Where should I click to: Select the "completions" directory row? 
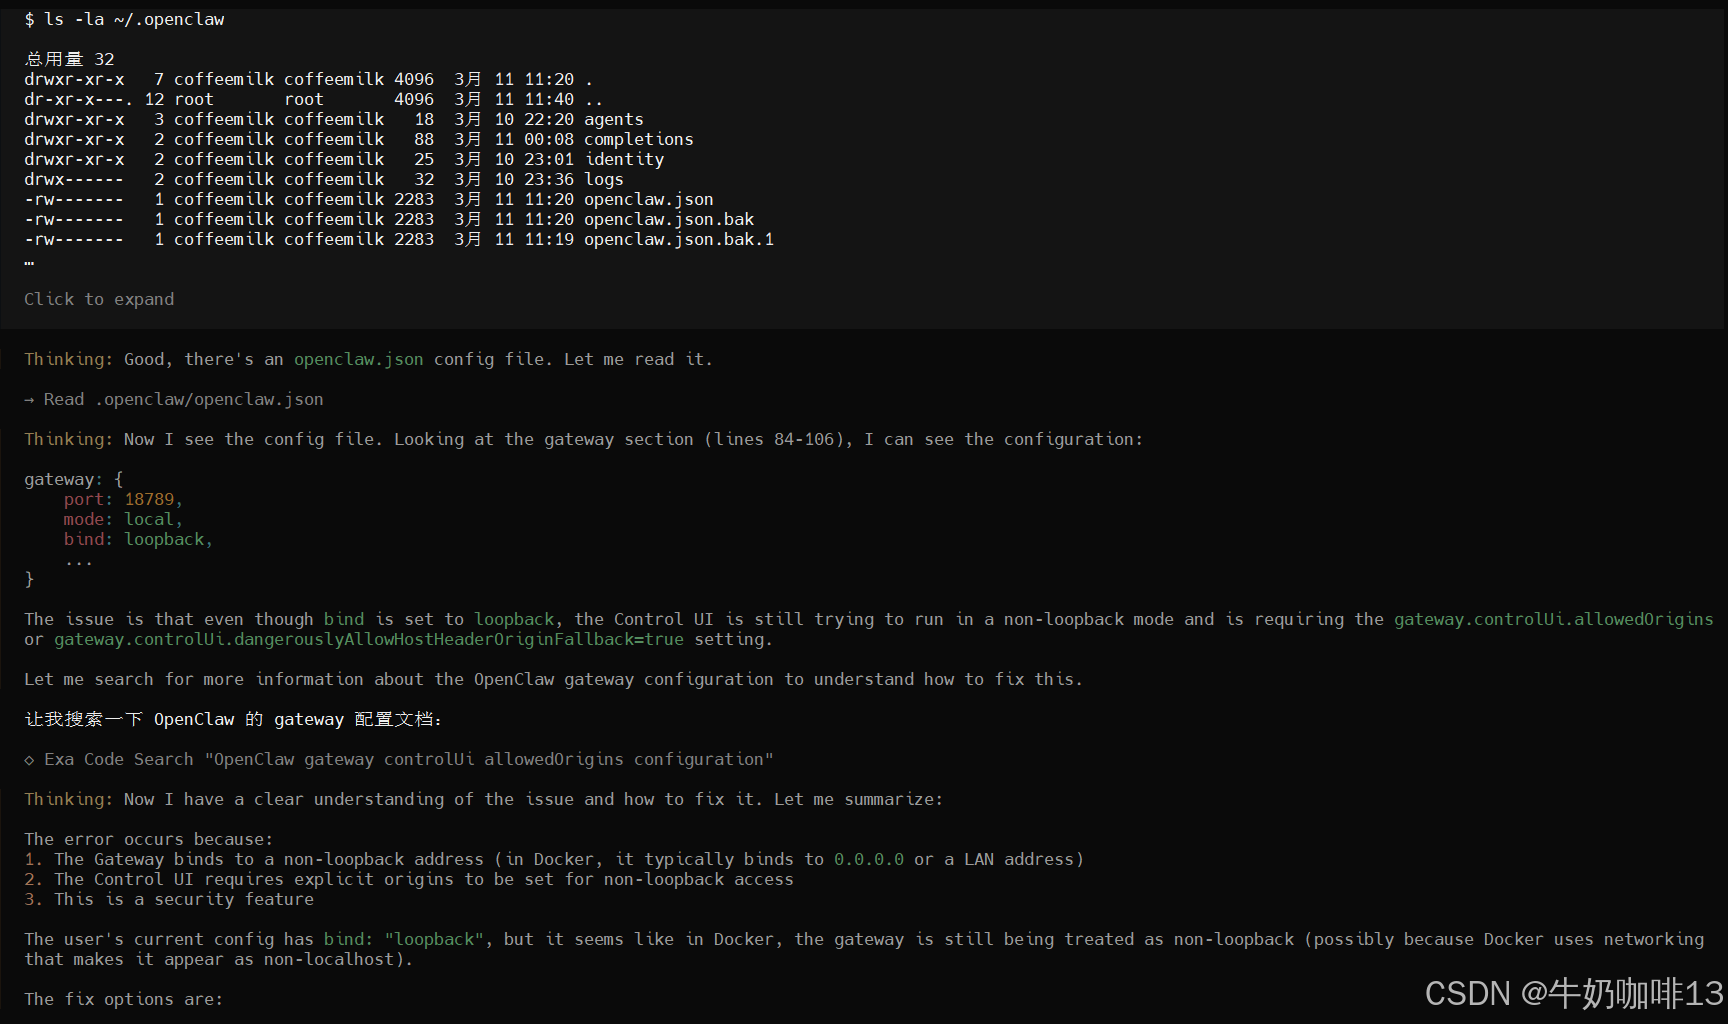[359, 139]
